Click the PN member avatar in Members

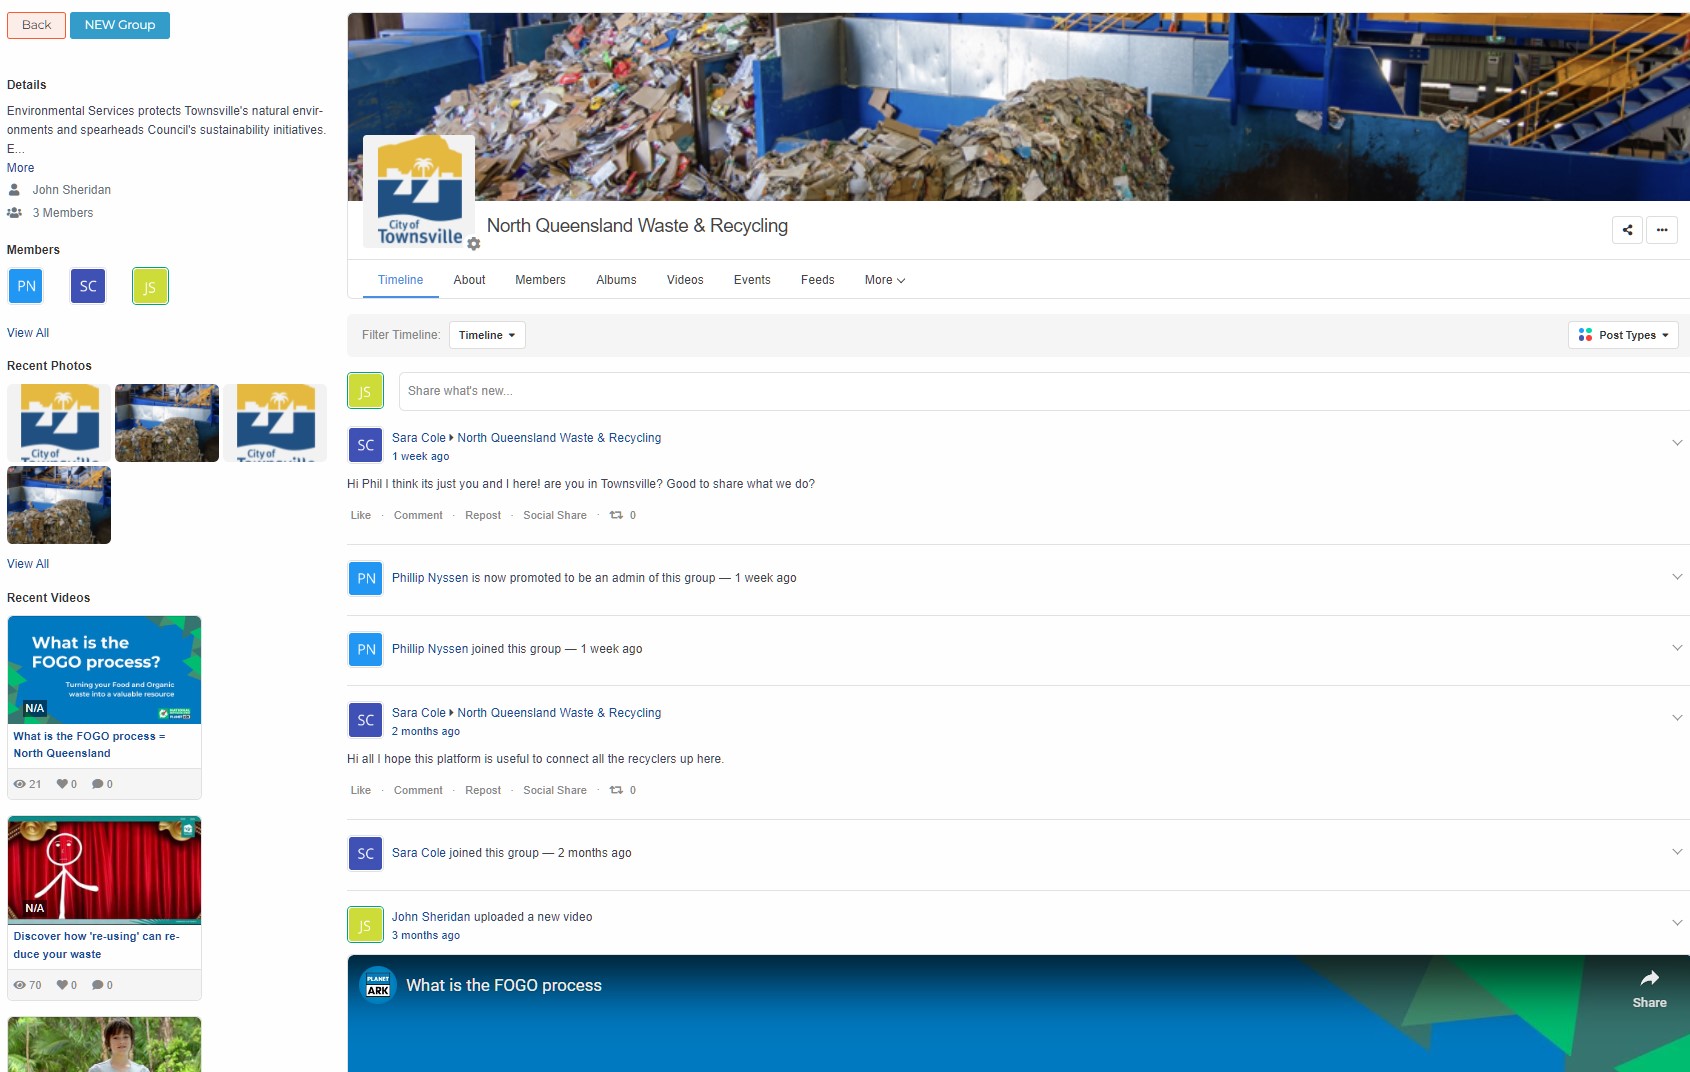coord(26,286)
